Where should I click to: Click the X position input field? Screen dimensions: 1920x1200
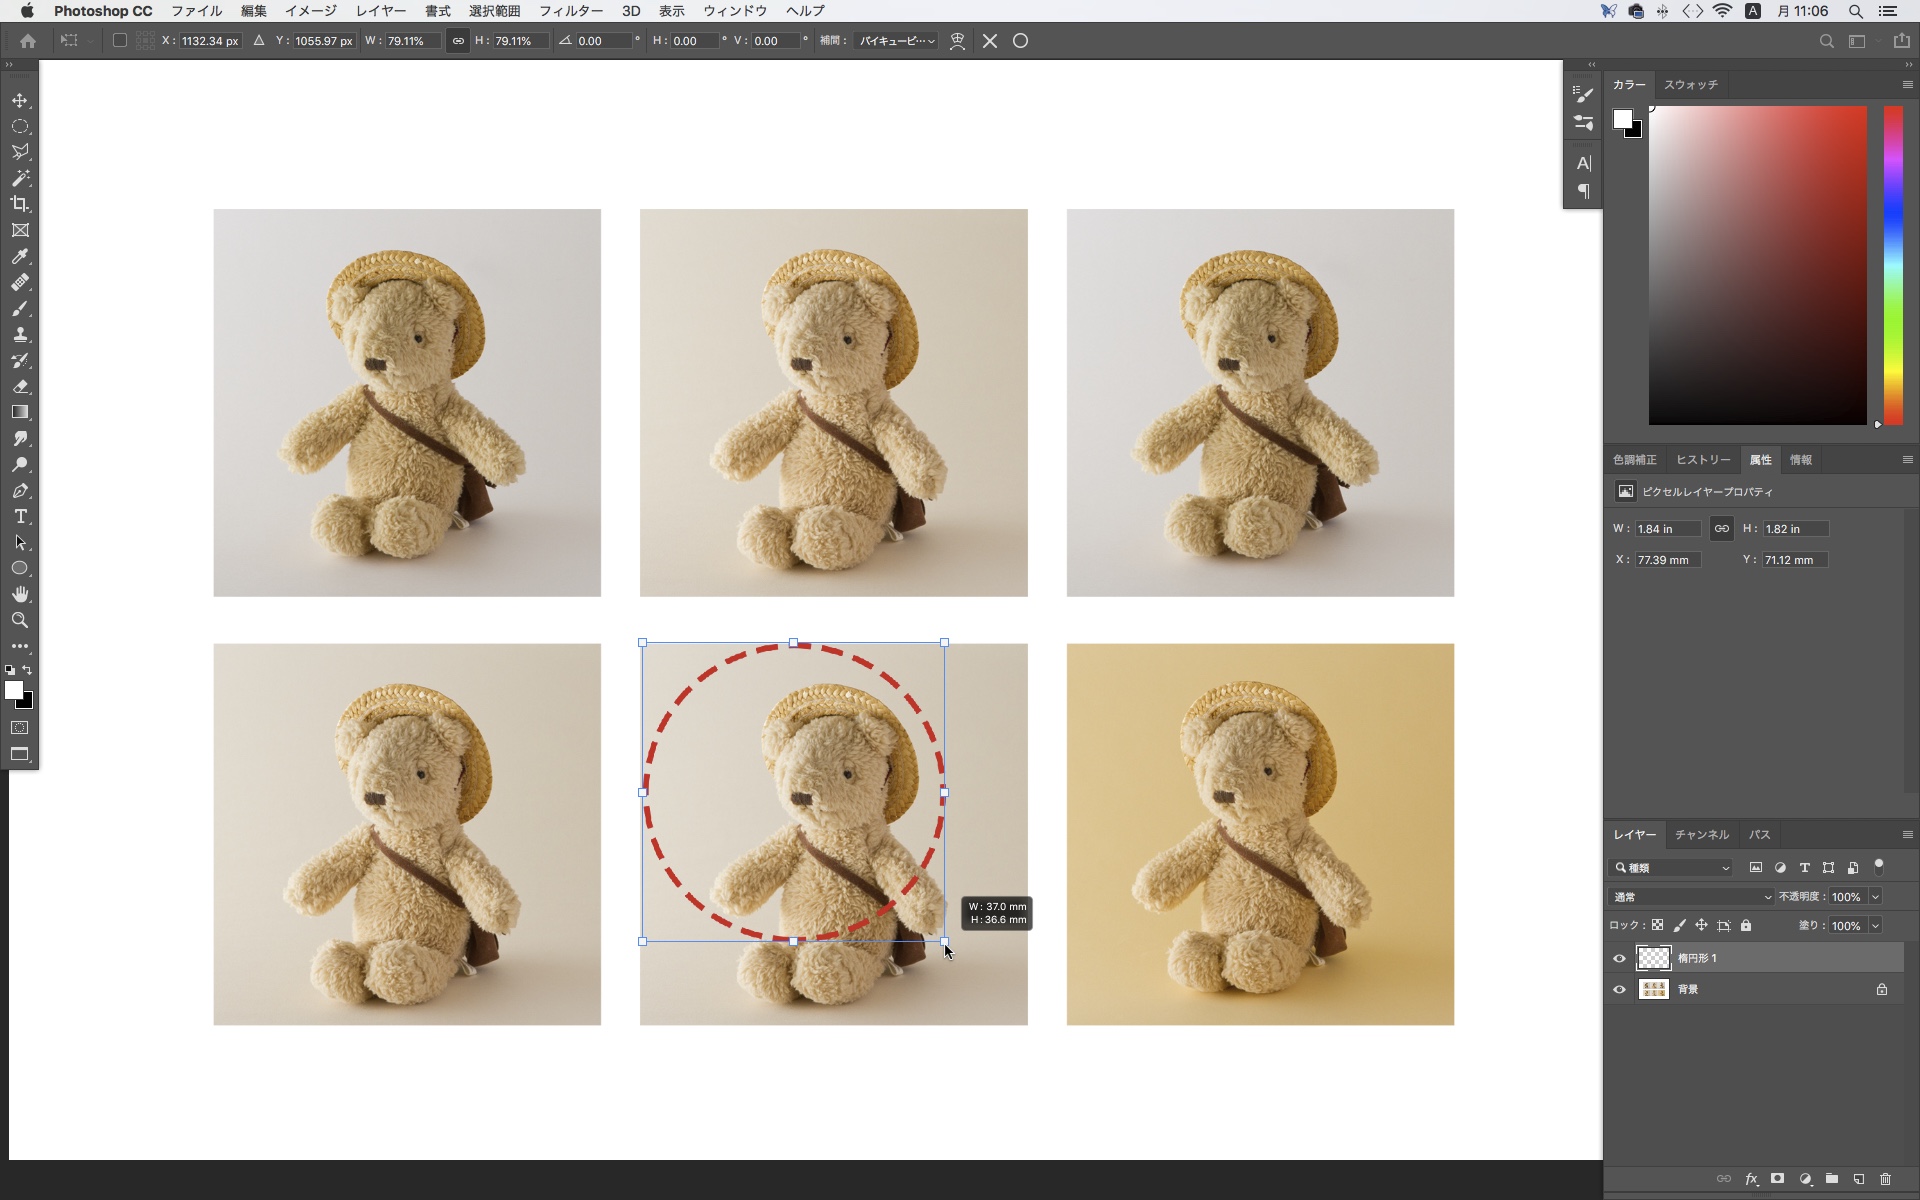pyautogui.click(x=210, y=41)
